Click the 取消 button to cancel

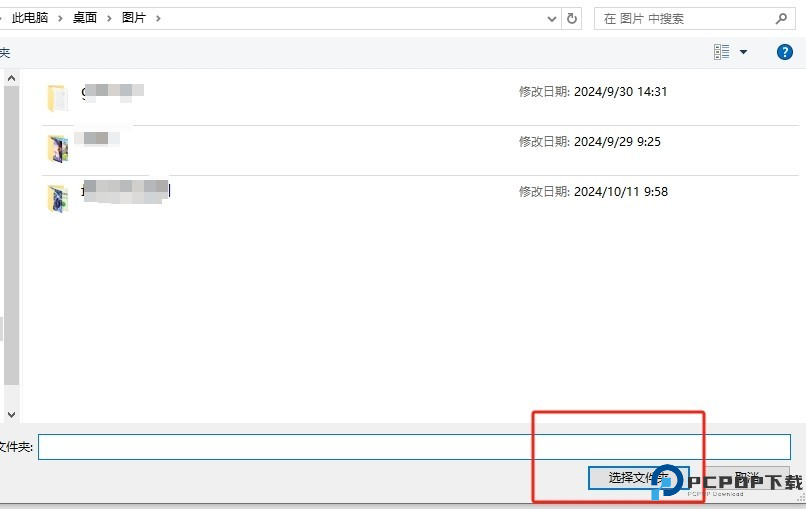click(x=750, y=478)
